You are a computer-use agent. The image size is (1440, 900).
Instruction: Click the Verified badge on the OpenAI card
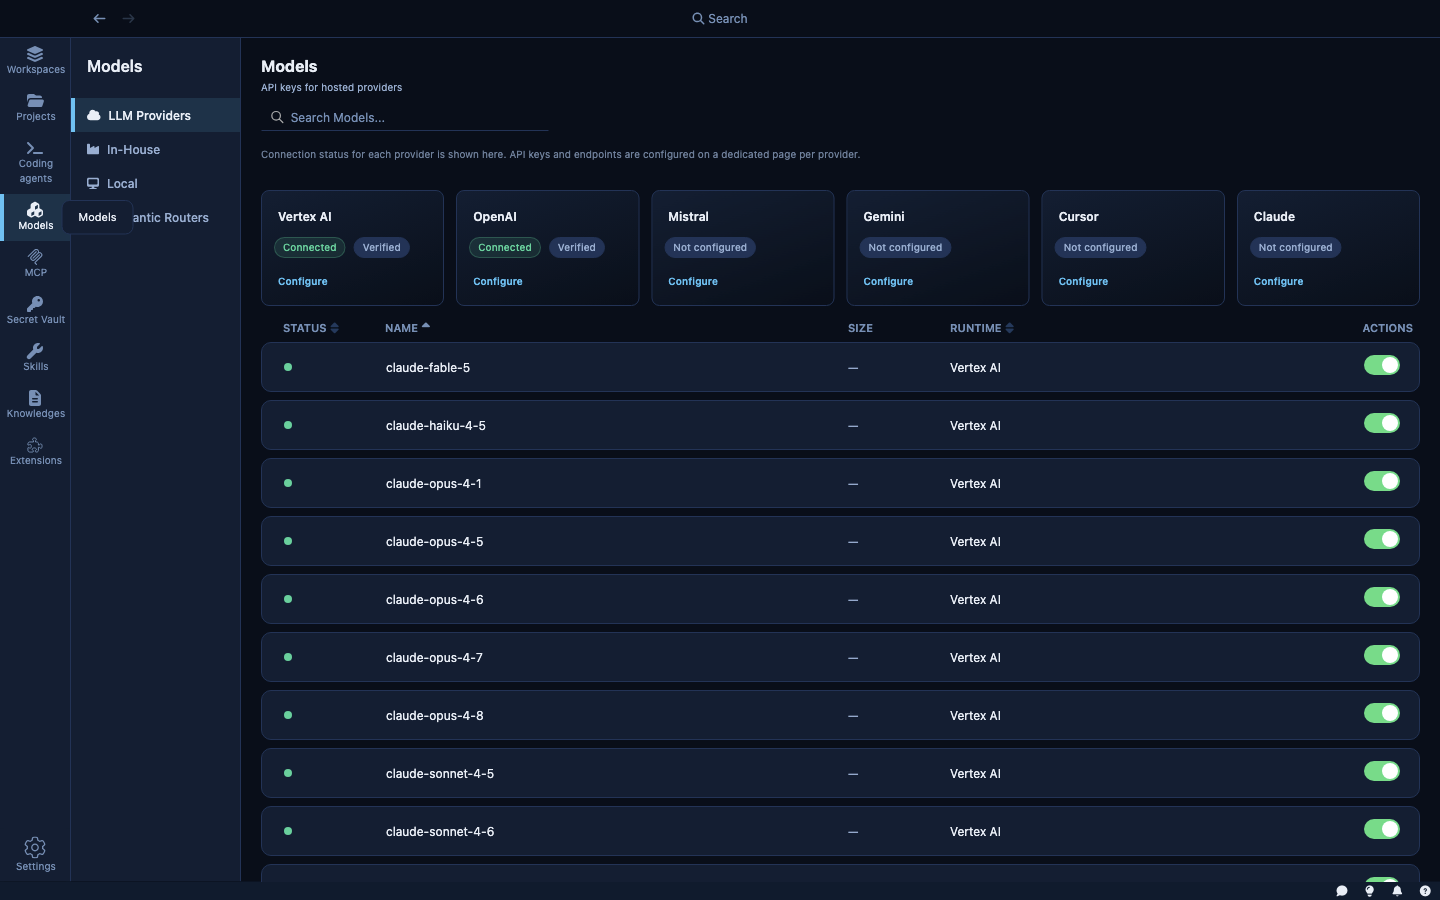[577, 247]
